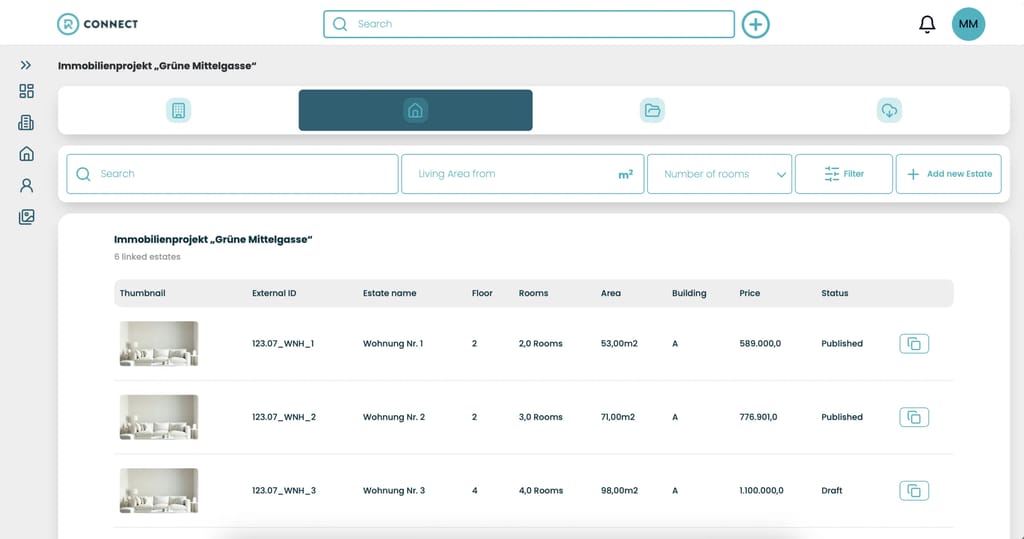Click the 2,0 Rooms cell
Screen dimensions: 1024x539
pos(541,344)
